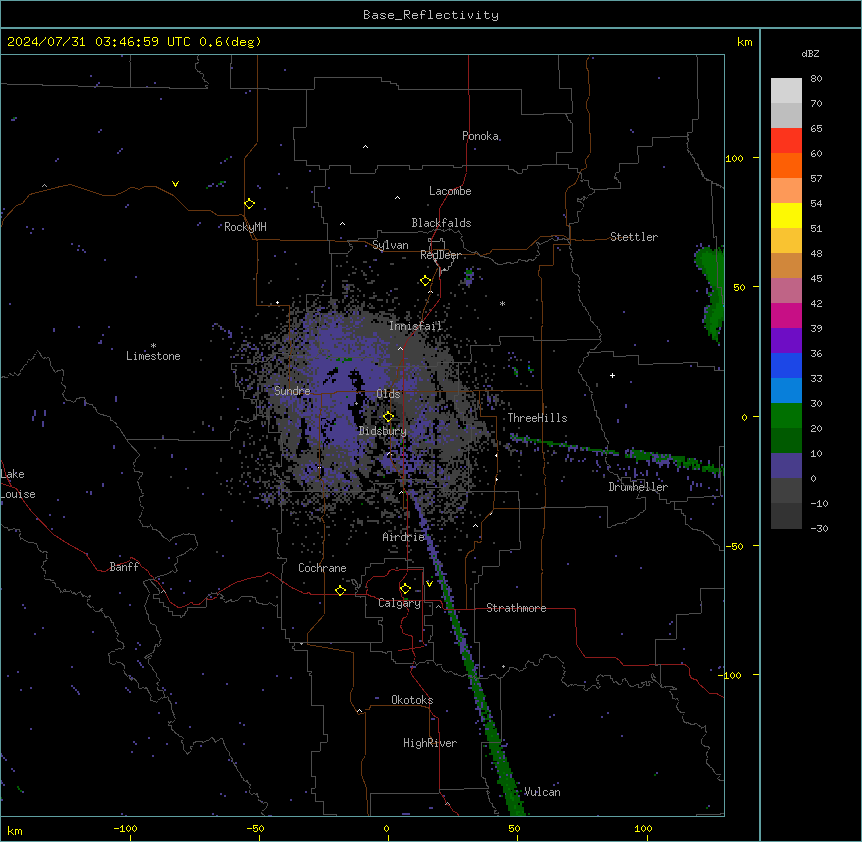This screenshot has width=862, height=842.
Task: Click the Blackfalds label
Action: coord(441,223)
